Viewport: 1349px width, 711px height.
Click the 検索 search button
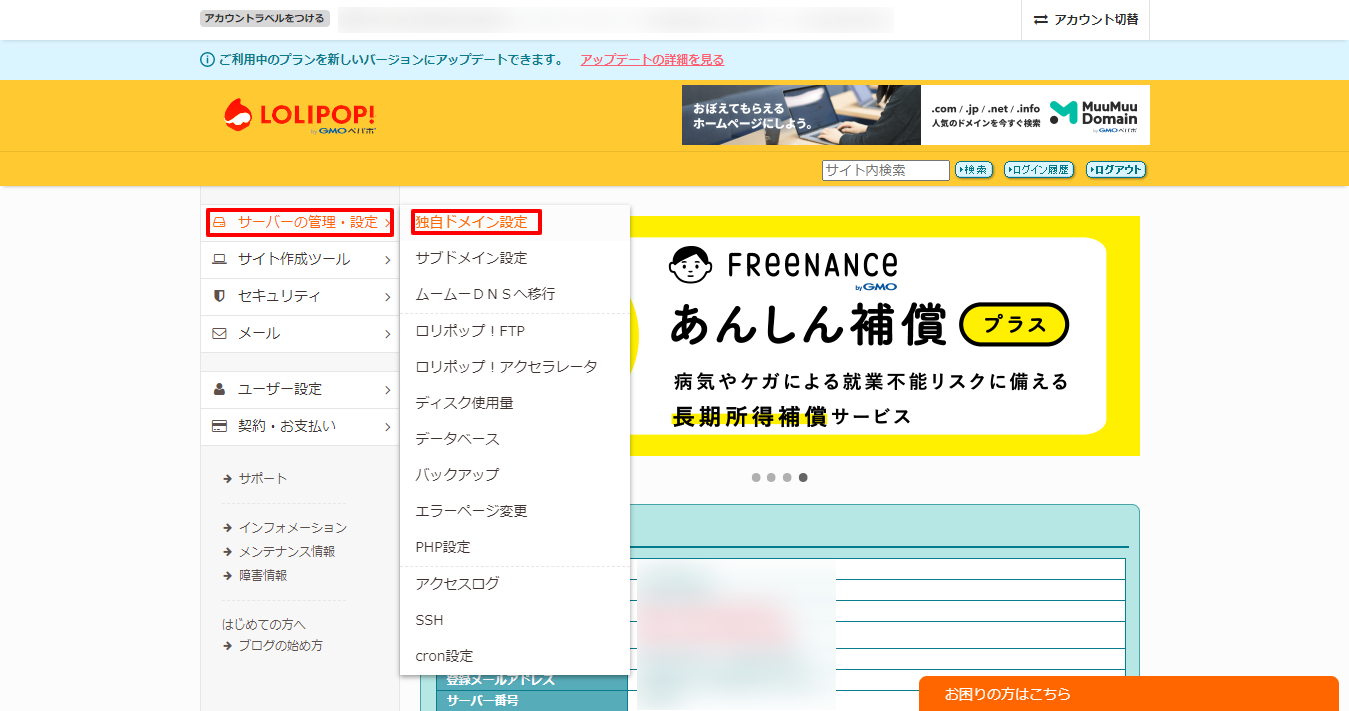pyautogui.click(x=972, y=170)
